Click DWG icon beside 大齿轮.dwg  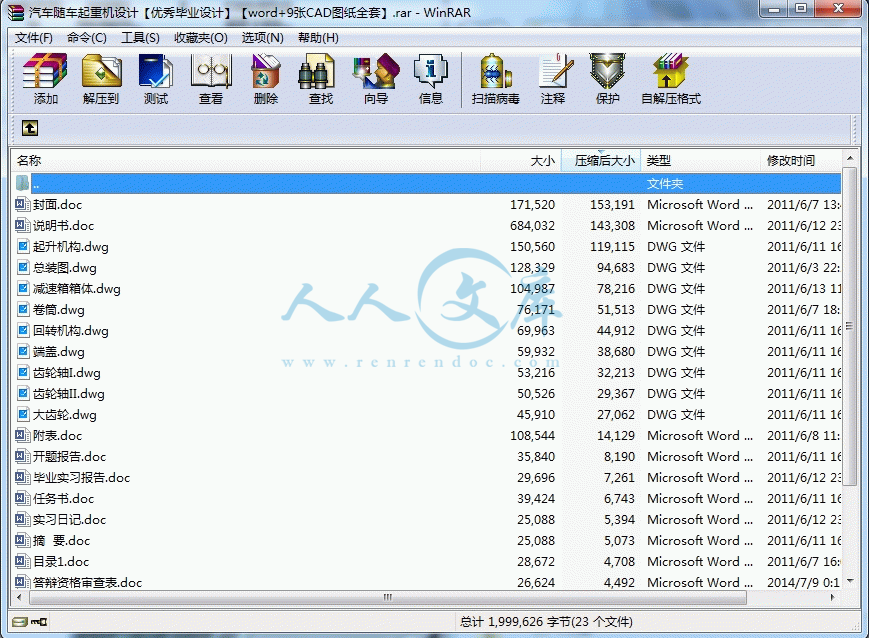point(23,415)
